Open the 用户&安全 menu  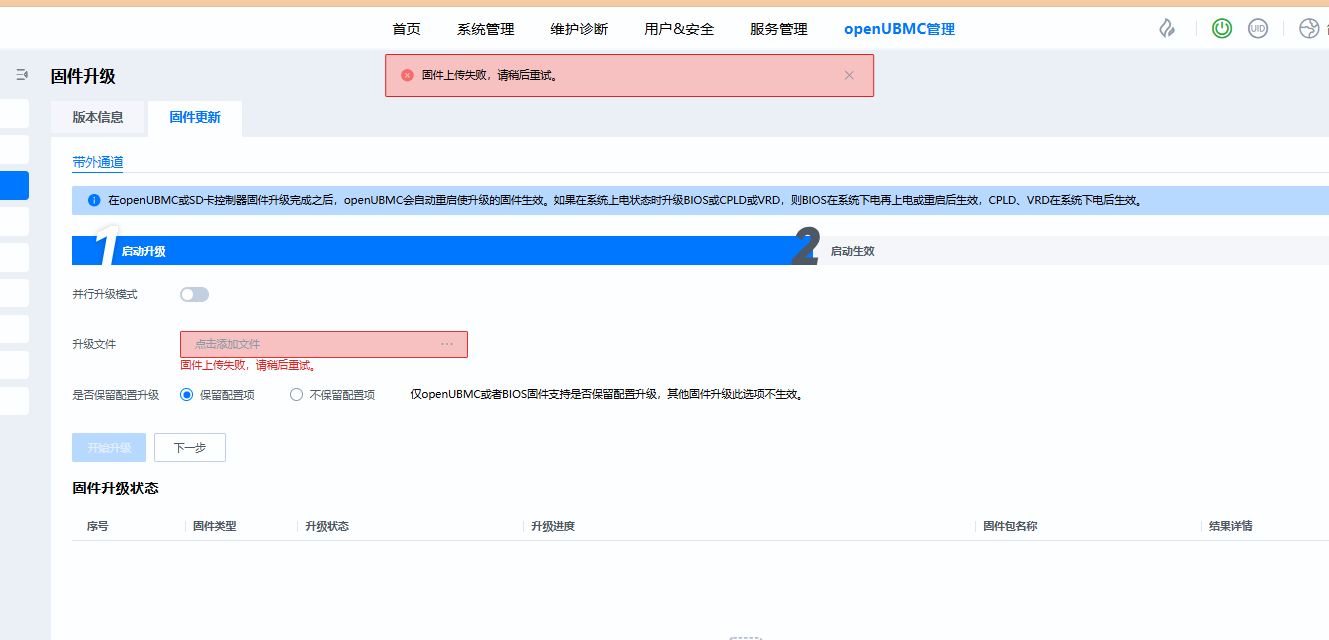[679, 29]
